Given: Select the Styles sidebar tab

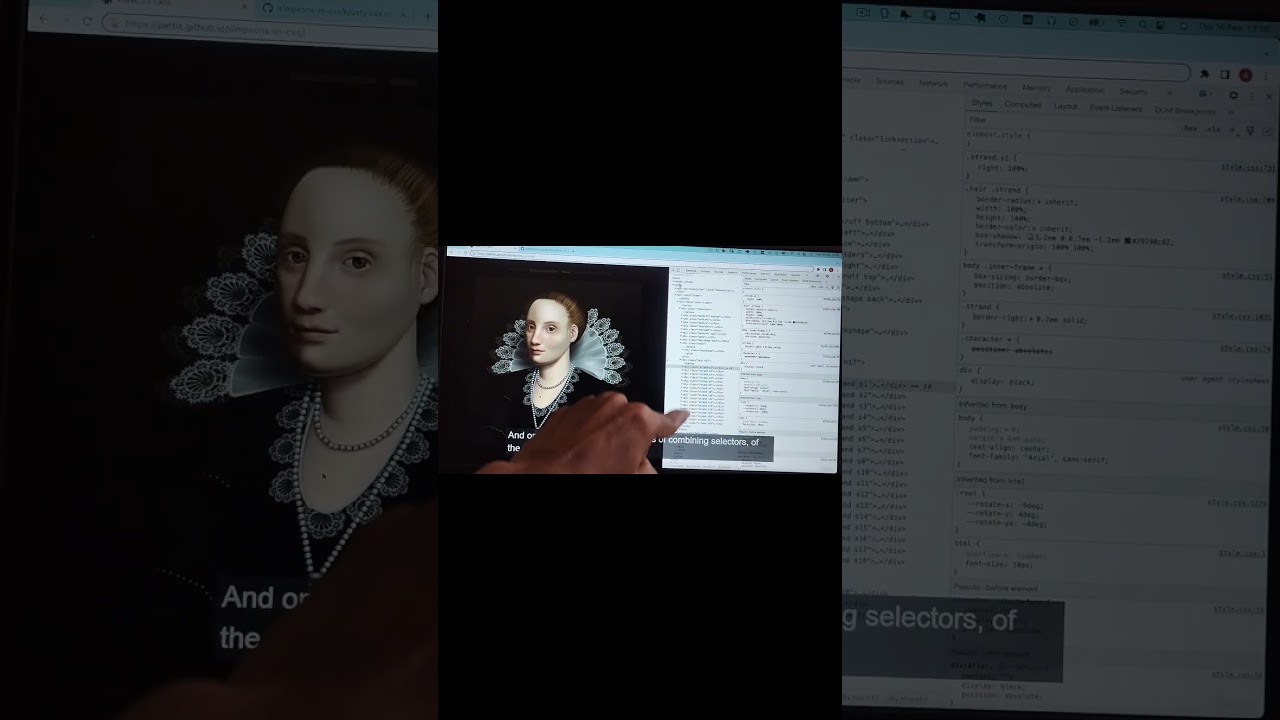Looking at the screenshot, I should coord(982,103).
